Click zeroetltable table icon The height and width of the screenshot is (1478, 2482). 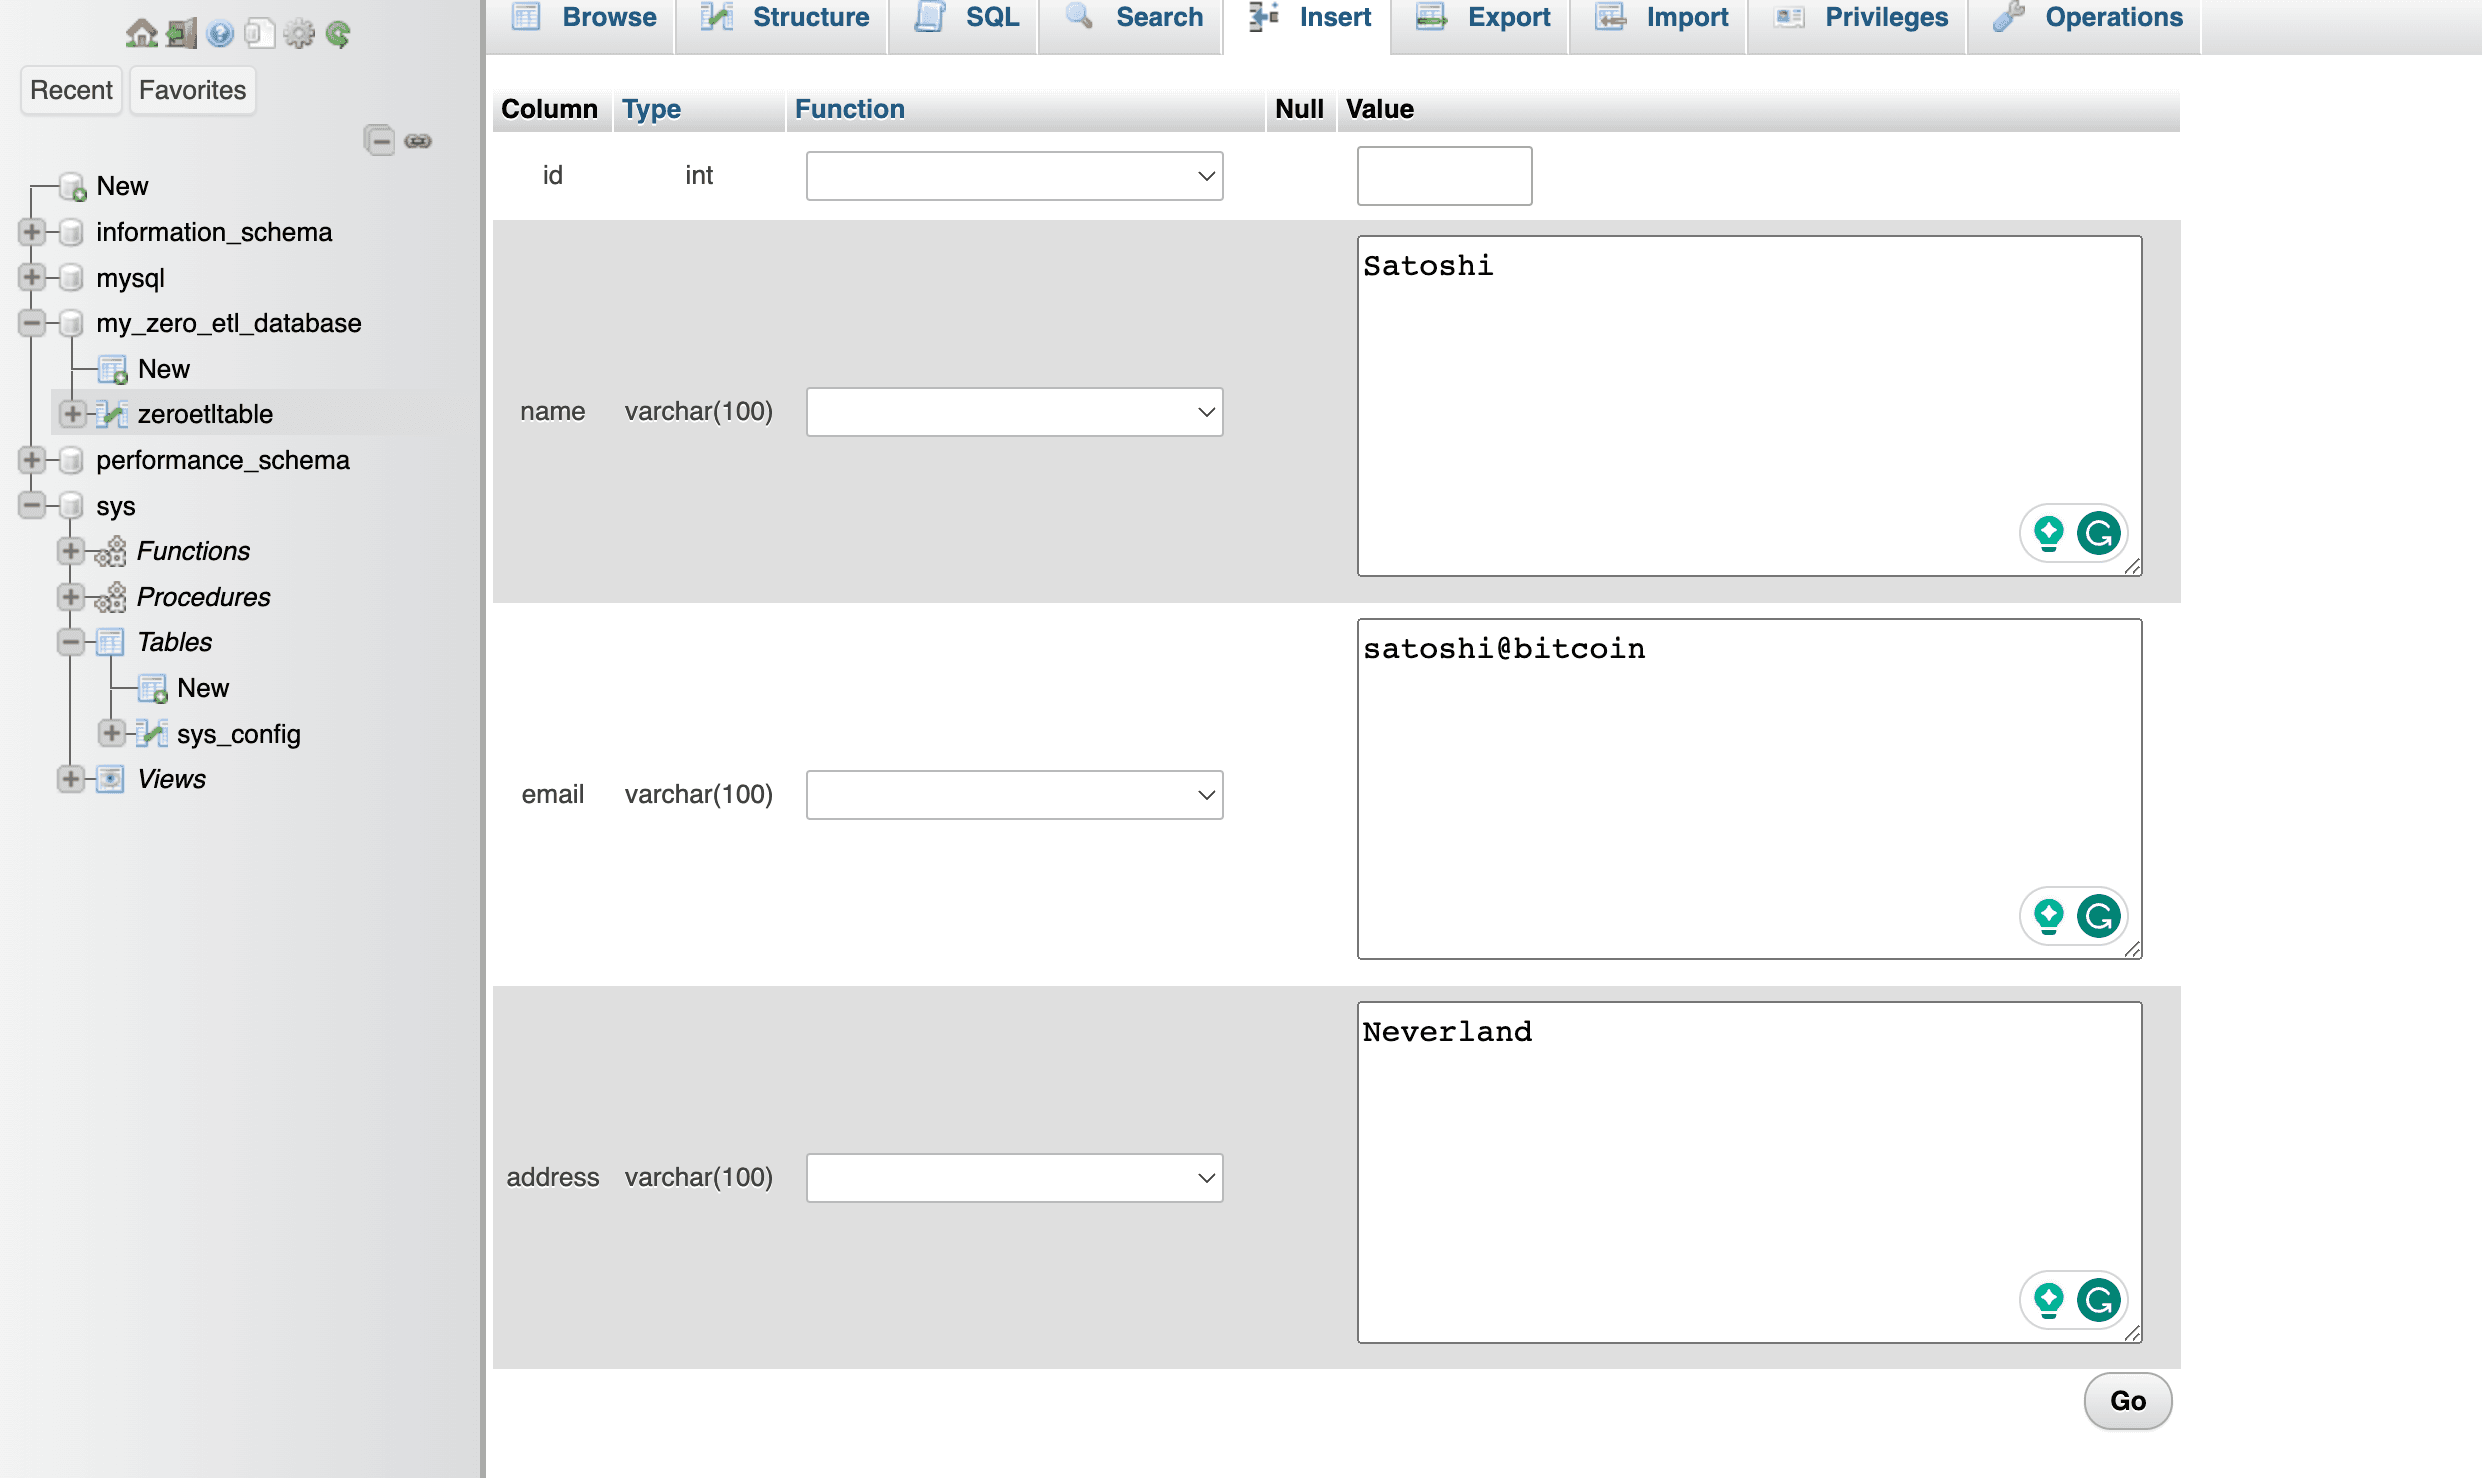point(112,414)
